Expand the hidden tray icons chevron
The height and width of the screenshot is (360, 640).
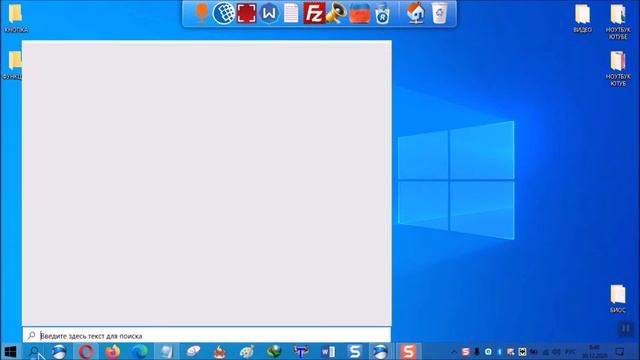[454, 351]
